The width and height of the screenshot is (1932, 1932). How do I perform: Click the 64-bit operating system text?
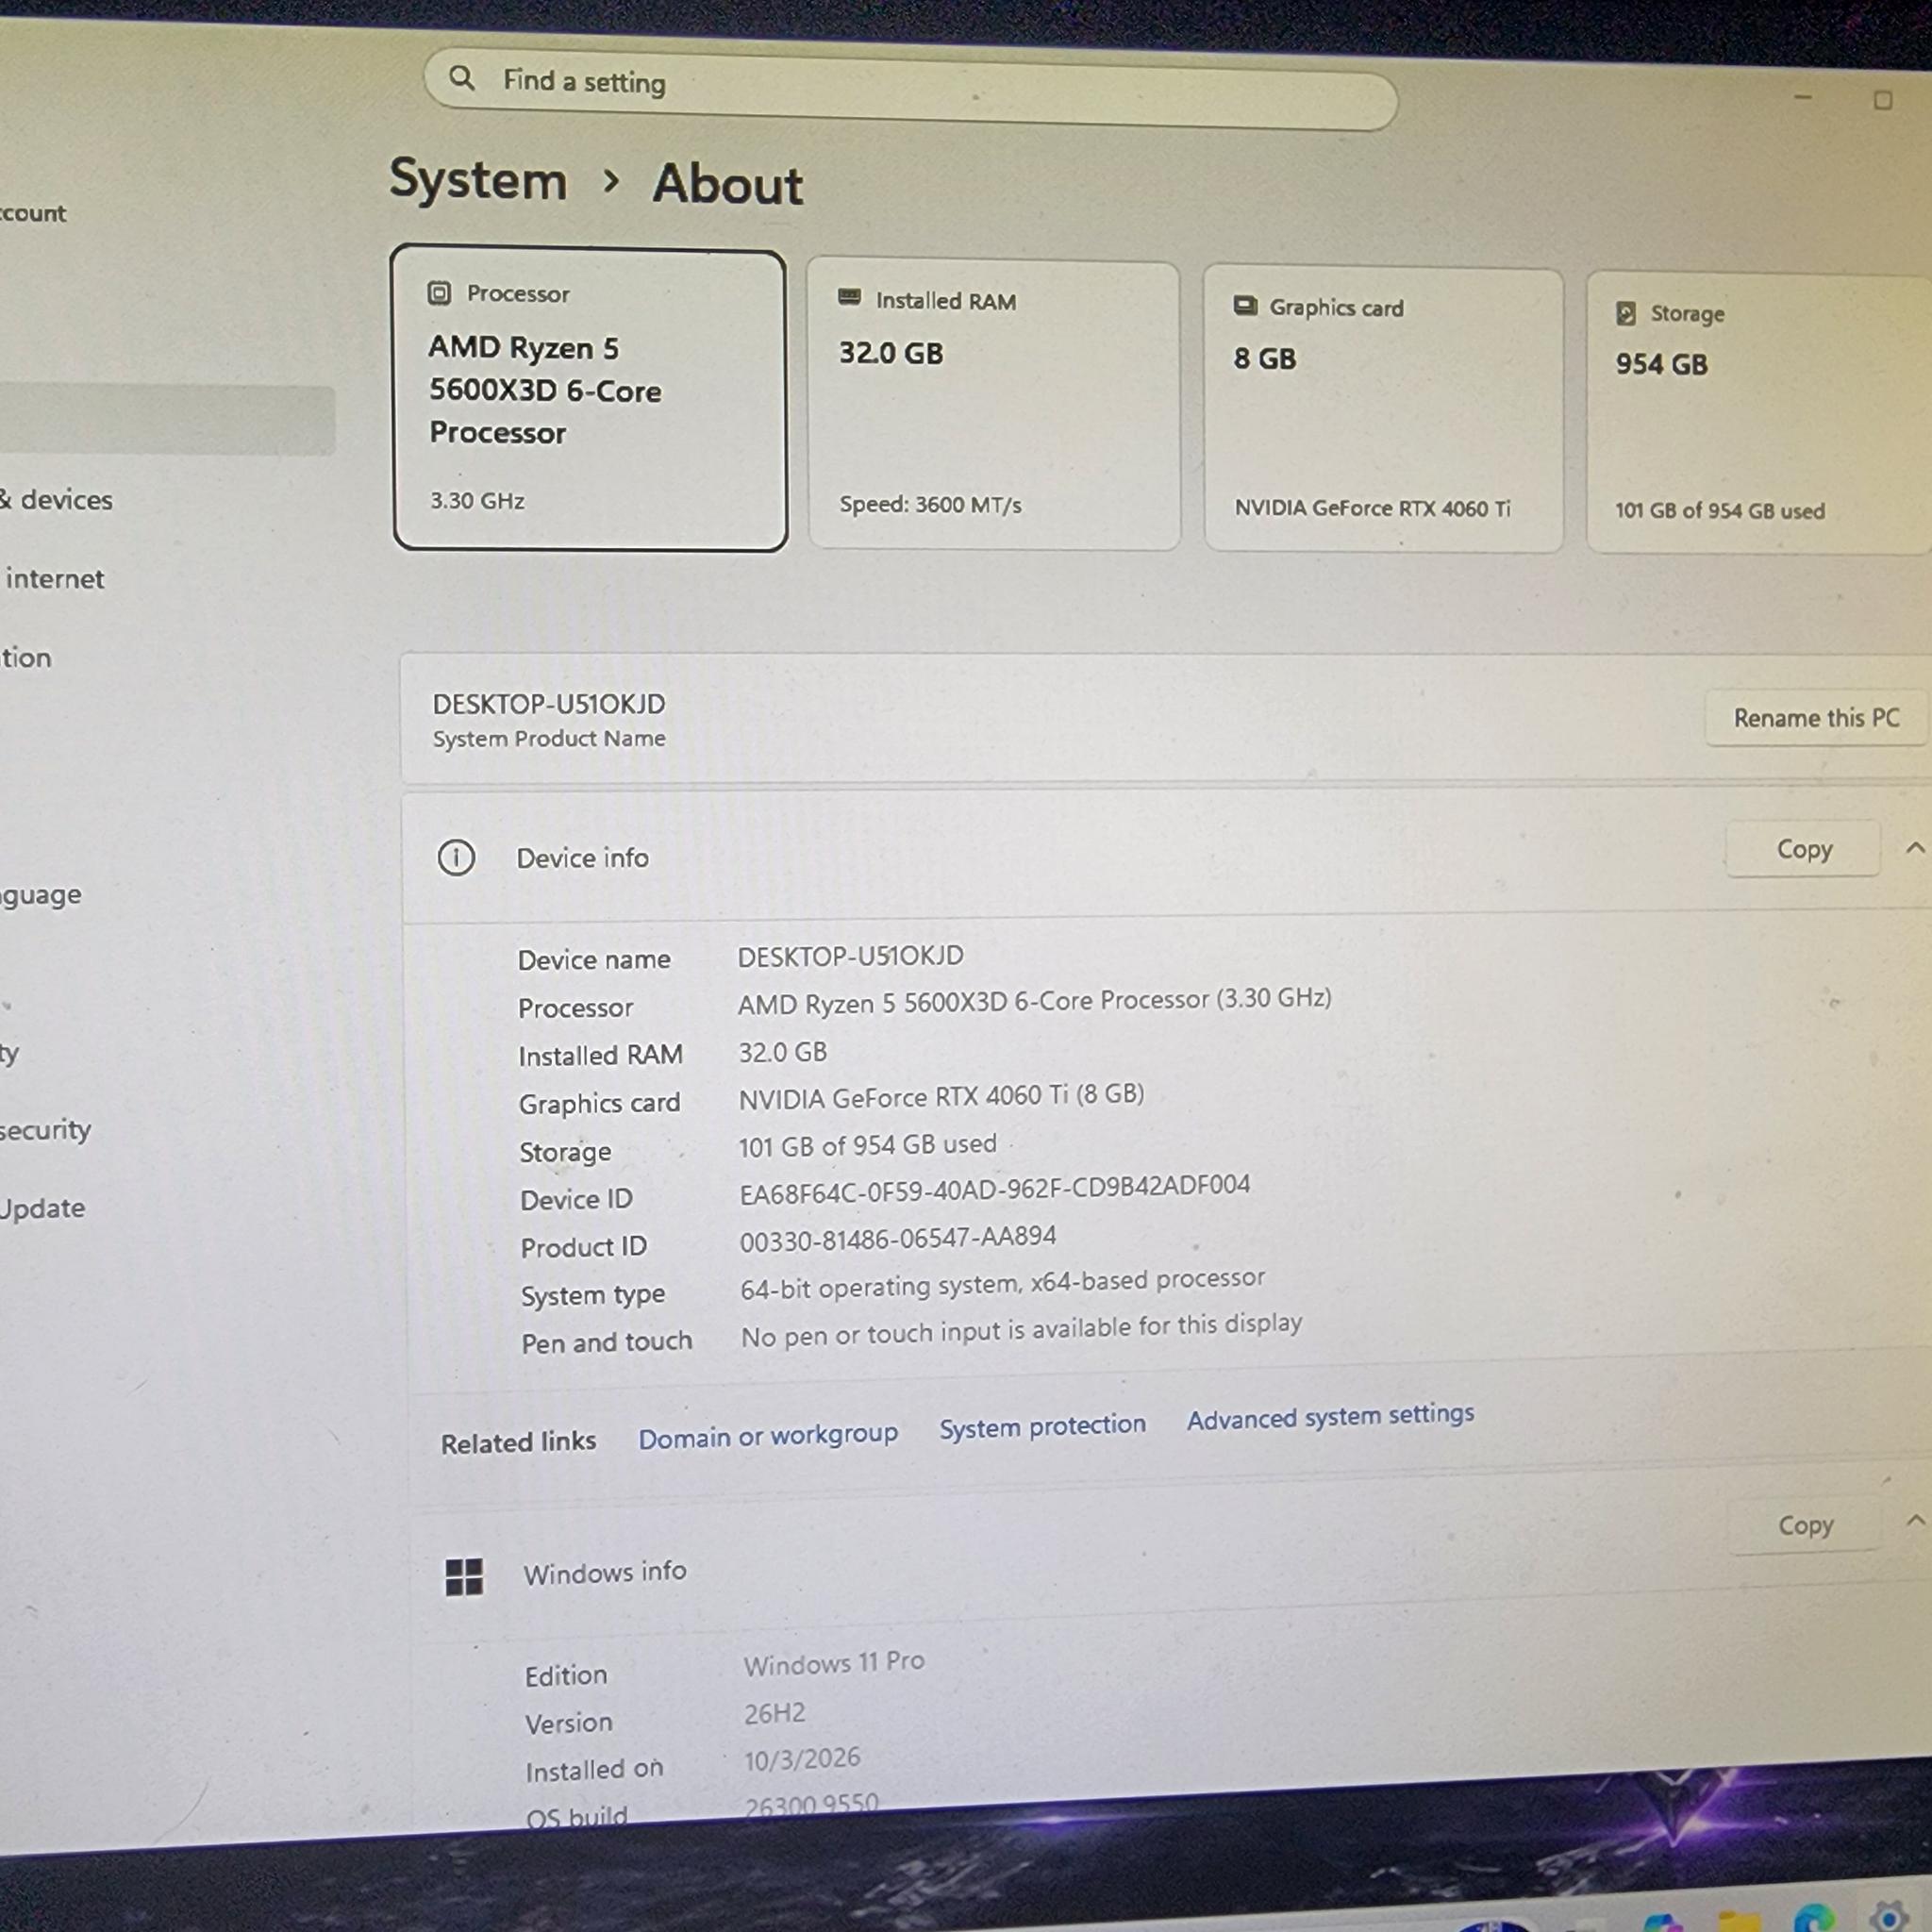pos(1003,1284)
